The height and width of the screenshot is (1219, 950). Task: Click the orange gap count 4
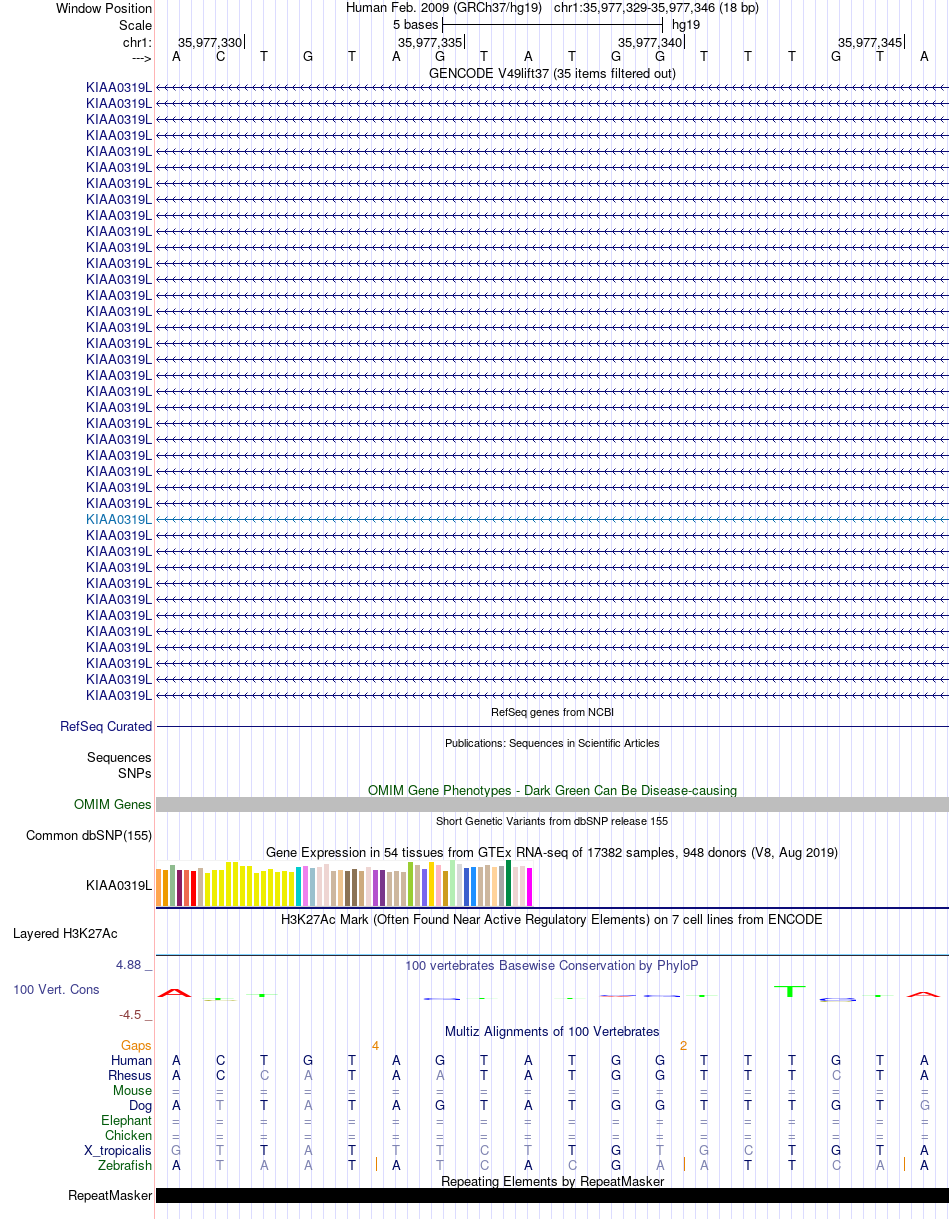(375, 1045)
